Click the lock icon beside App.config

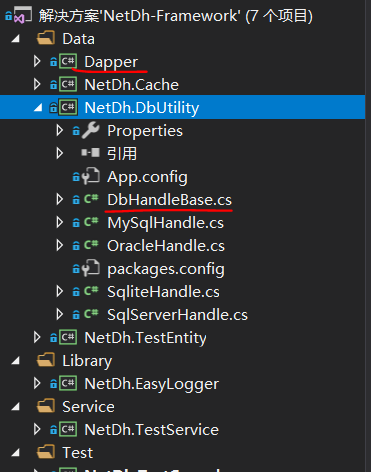[76, 177]
